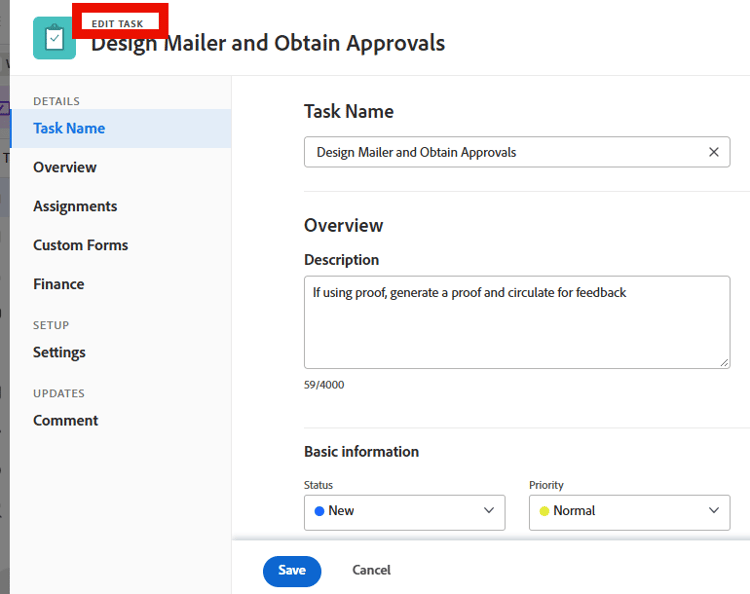Viewport: 750px width, 594px height.
Task: Click the yellow Normal priority dot
Action: (x=544, y=511)
